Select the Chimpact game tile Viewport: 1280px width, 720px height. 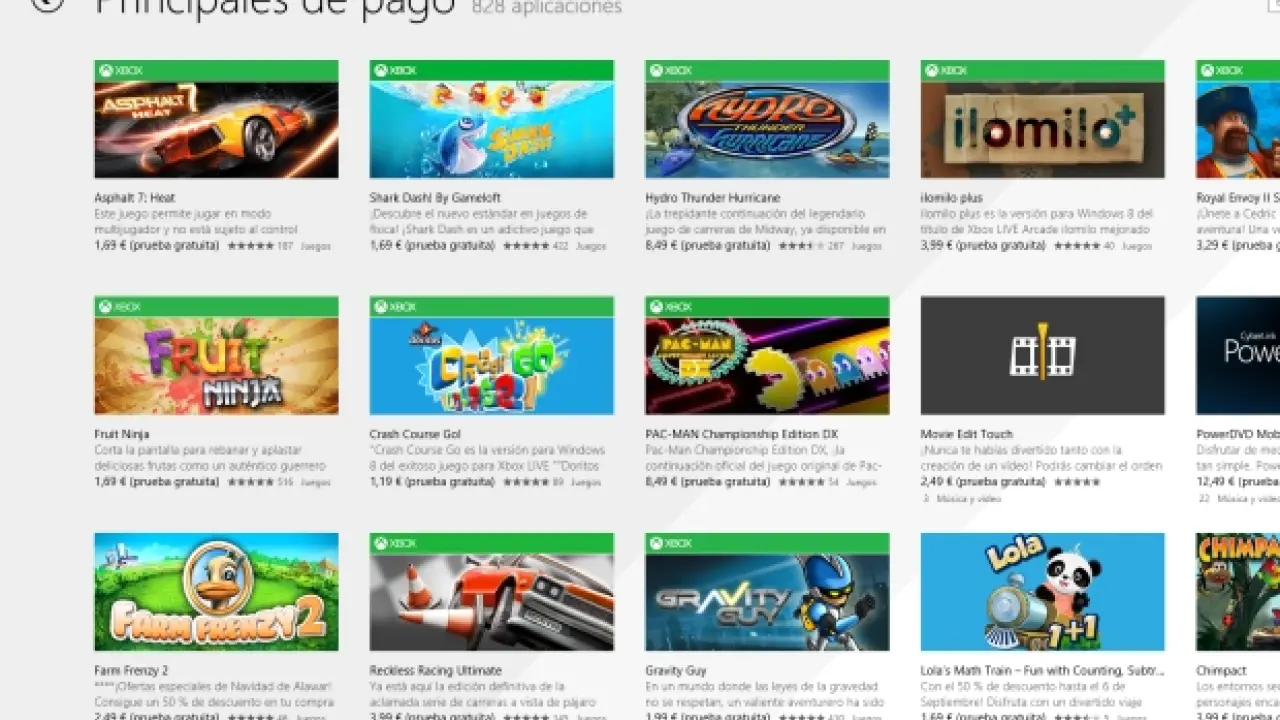point(1238,592)
